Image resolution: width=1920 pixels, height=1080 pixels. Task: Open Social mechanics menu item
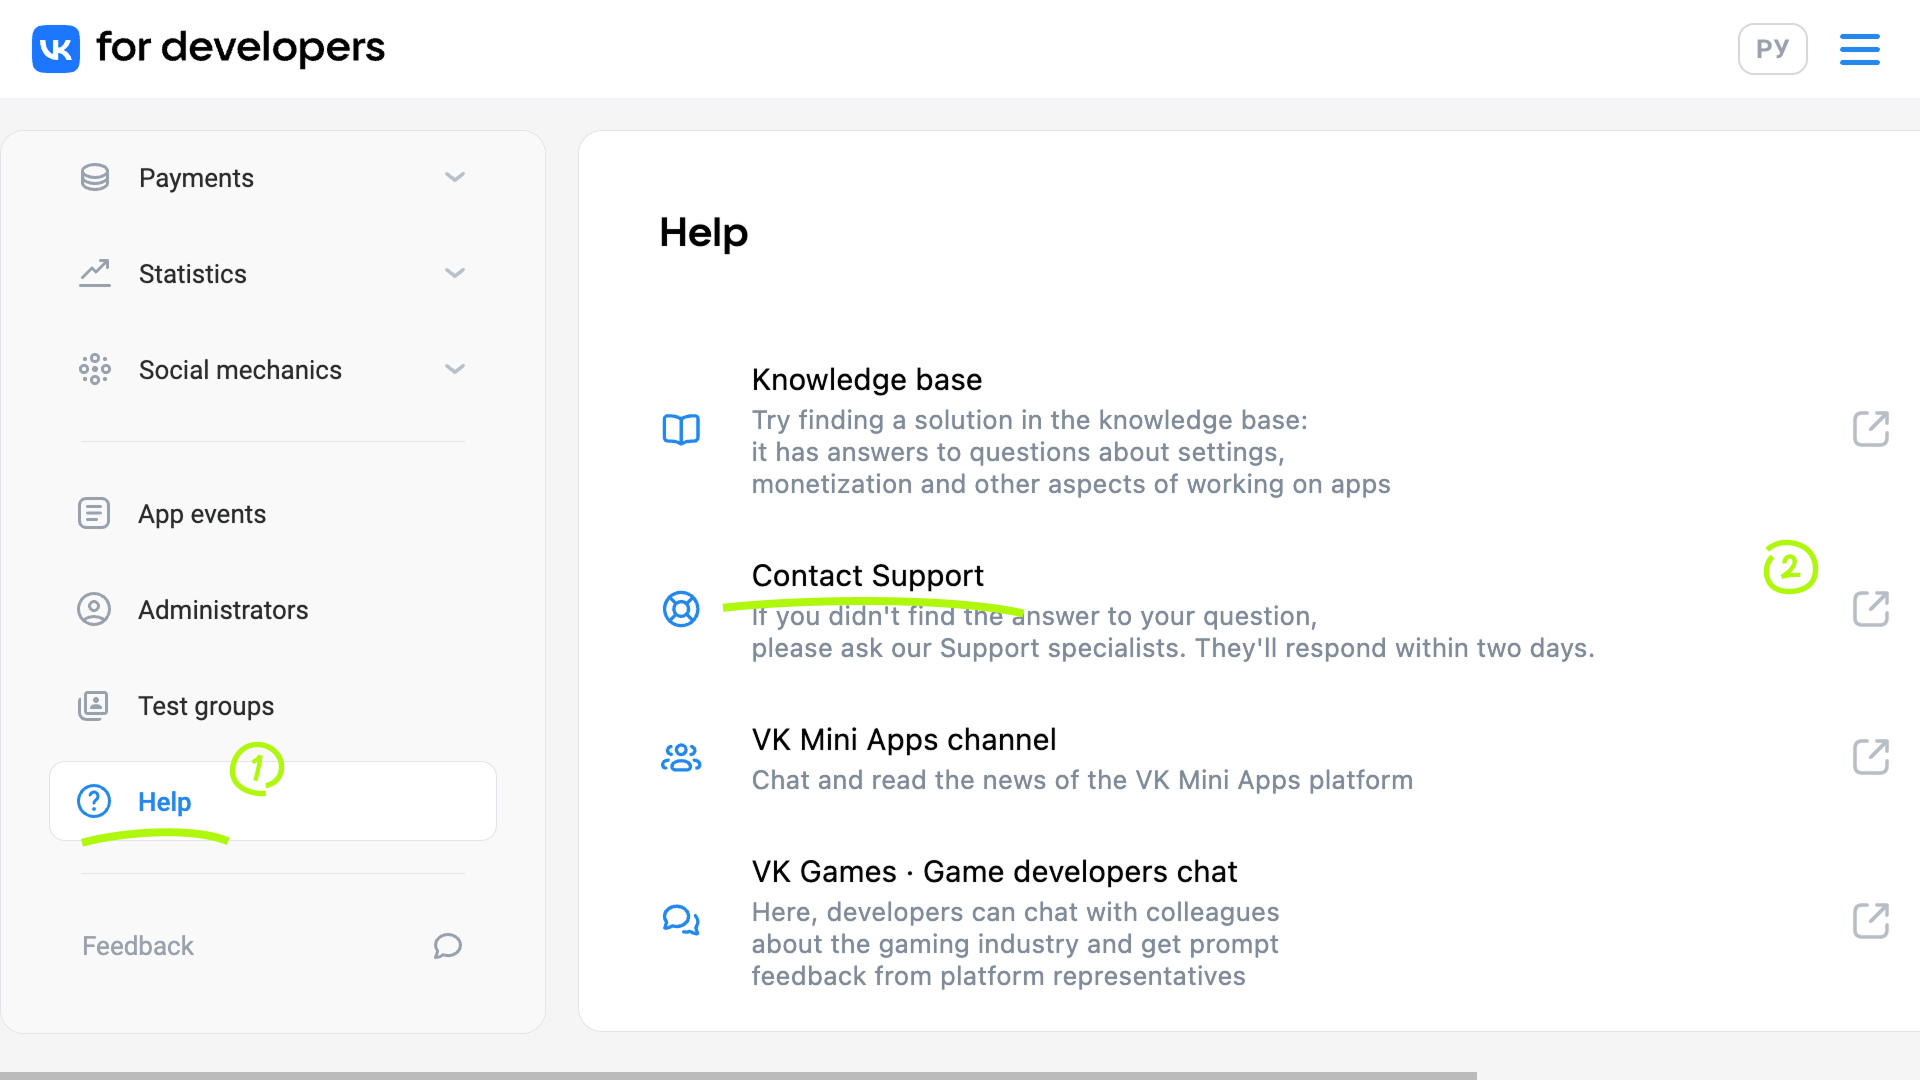(240, 369)
